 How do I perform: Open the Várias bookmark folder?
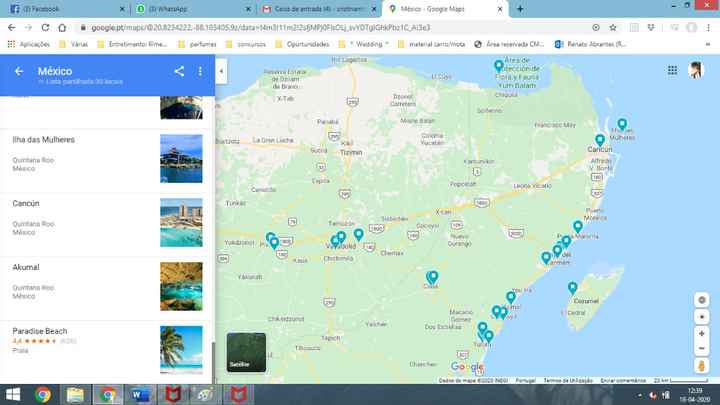[x=73, y=44]
